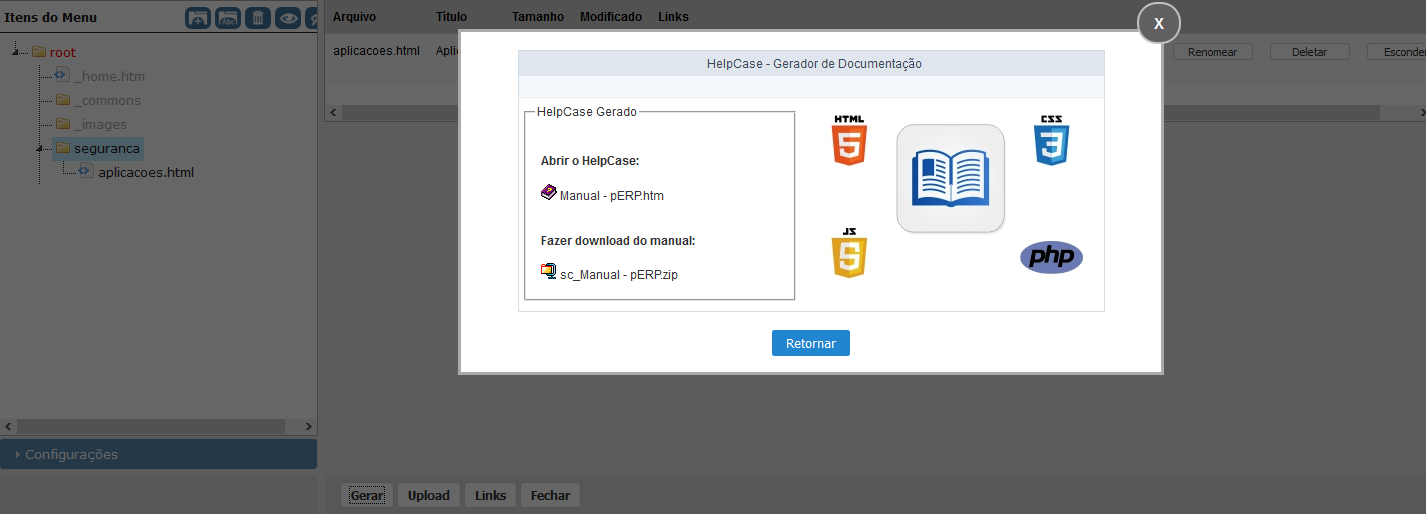Click the Renomear button
1426x514 pixels.
tap(1212, 52)
